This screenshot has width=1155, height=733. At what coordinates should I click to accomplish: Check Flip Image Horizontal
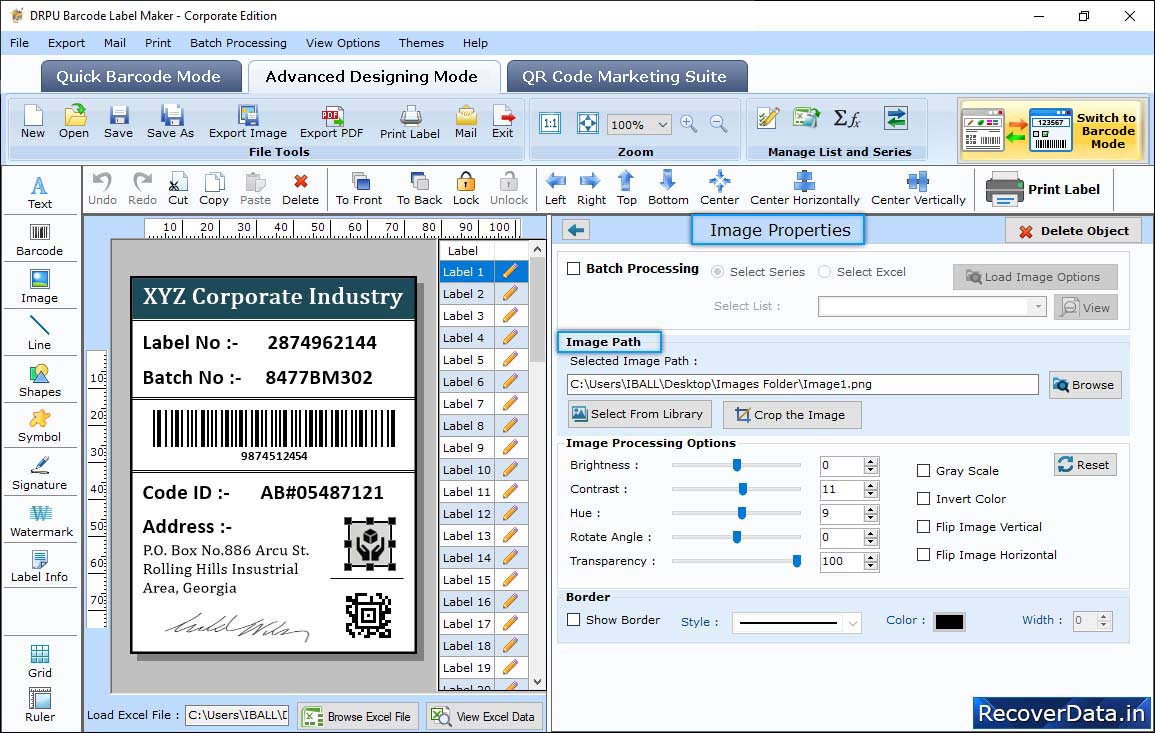(923, 555)
